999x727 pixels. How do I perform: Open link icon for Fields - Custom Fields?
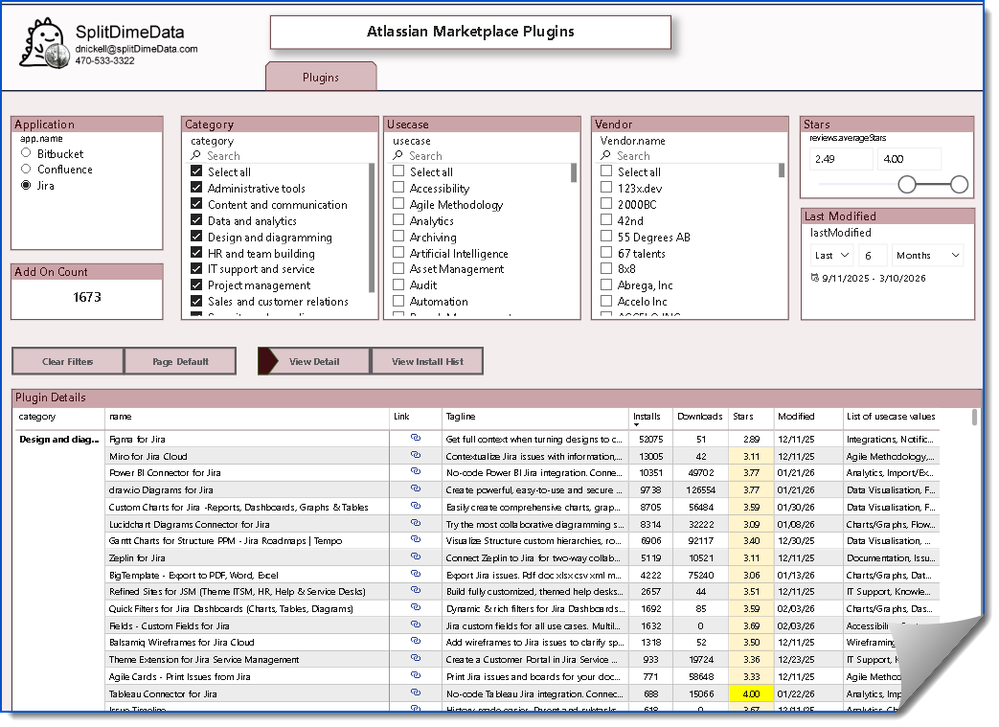click(x=415, y=624)
